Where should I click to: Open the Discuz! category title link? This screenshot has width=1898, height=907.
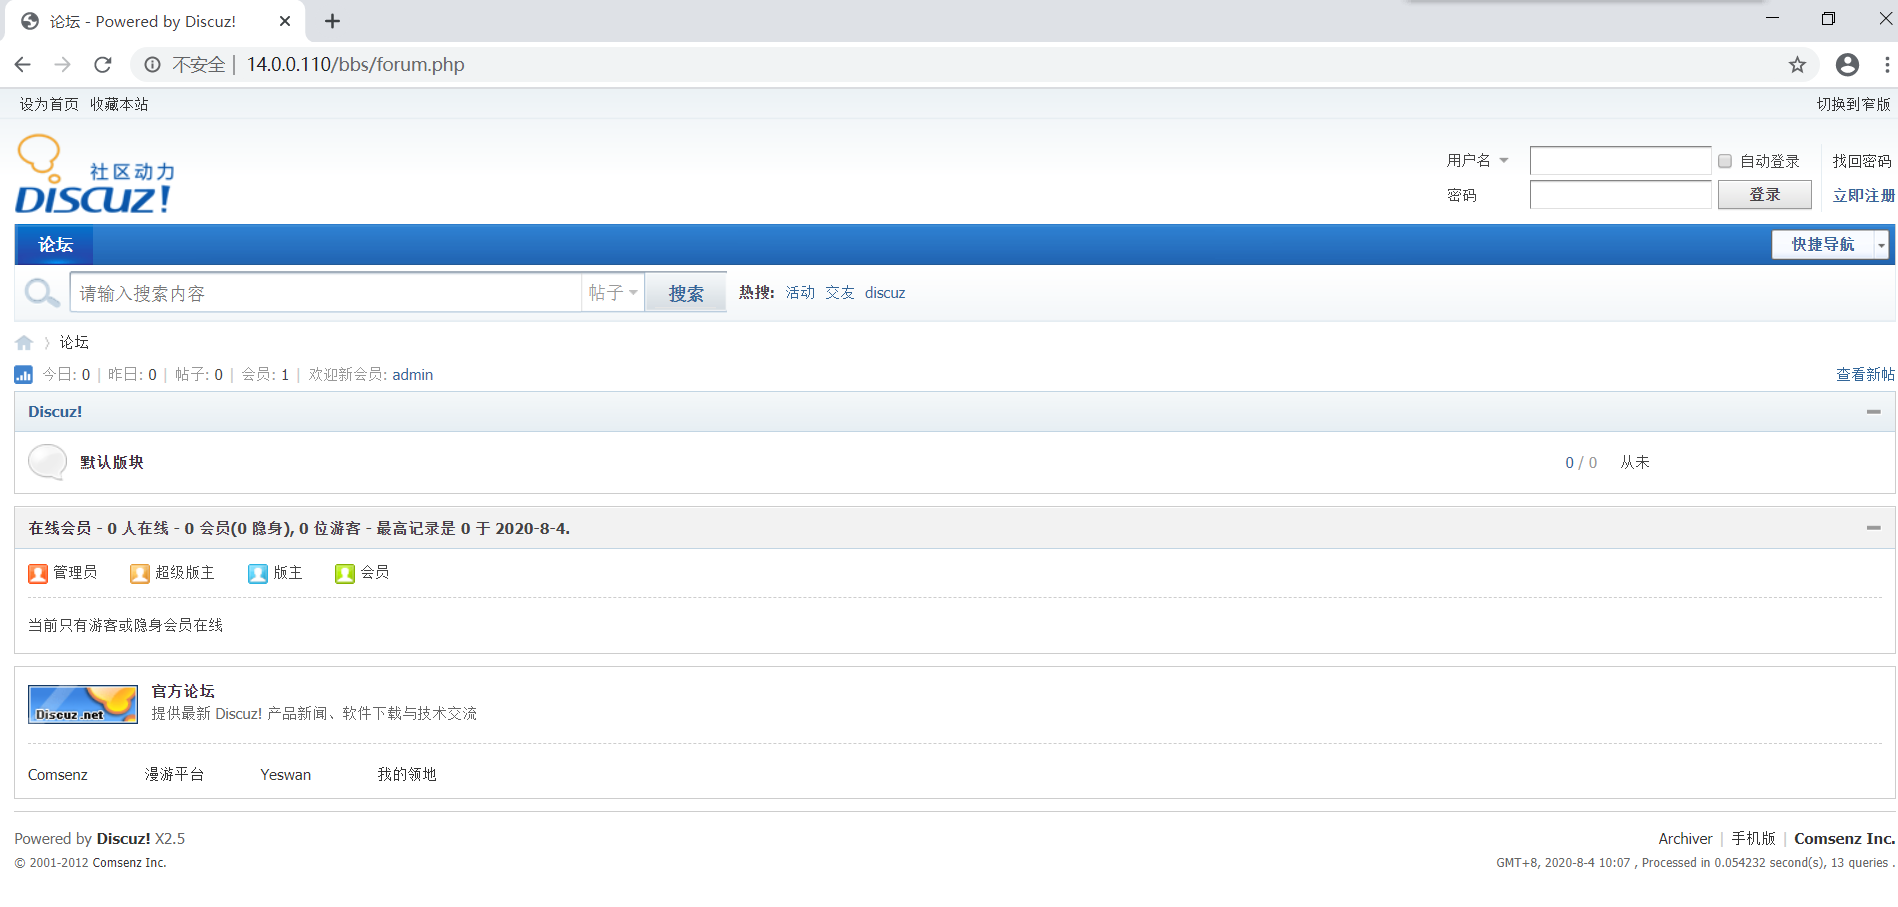coord(55,412)
